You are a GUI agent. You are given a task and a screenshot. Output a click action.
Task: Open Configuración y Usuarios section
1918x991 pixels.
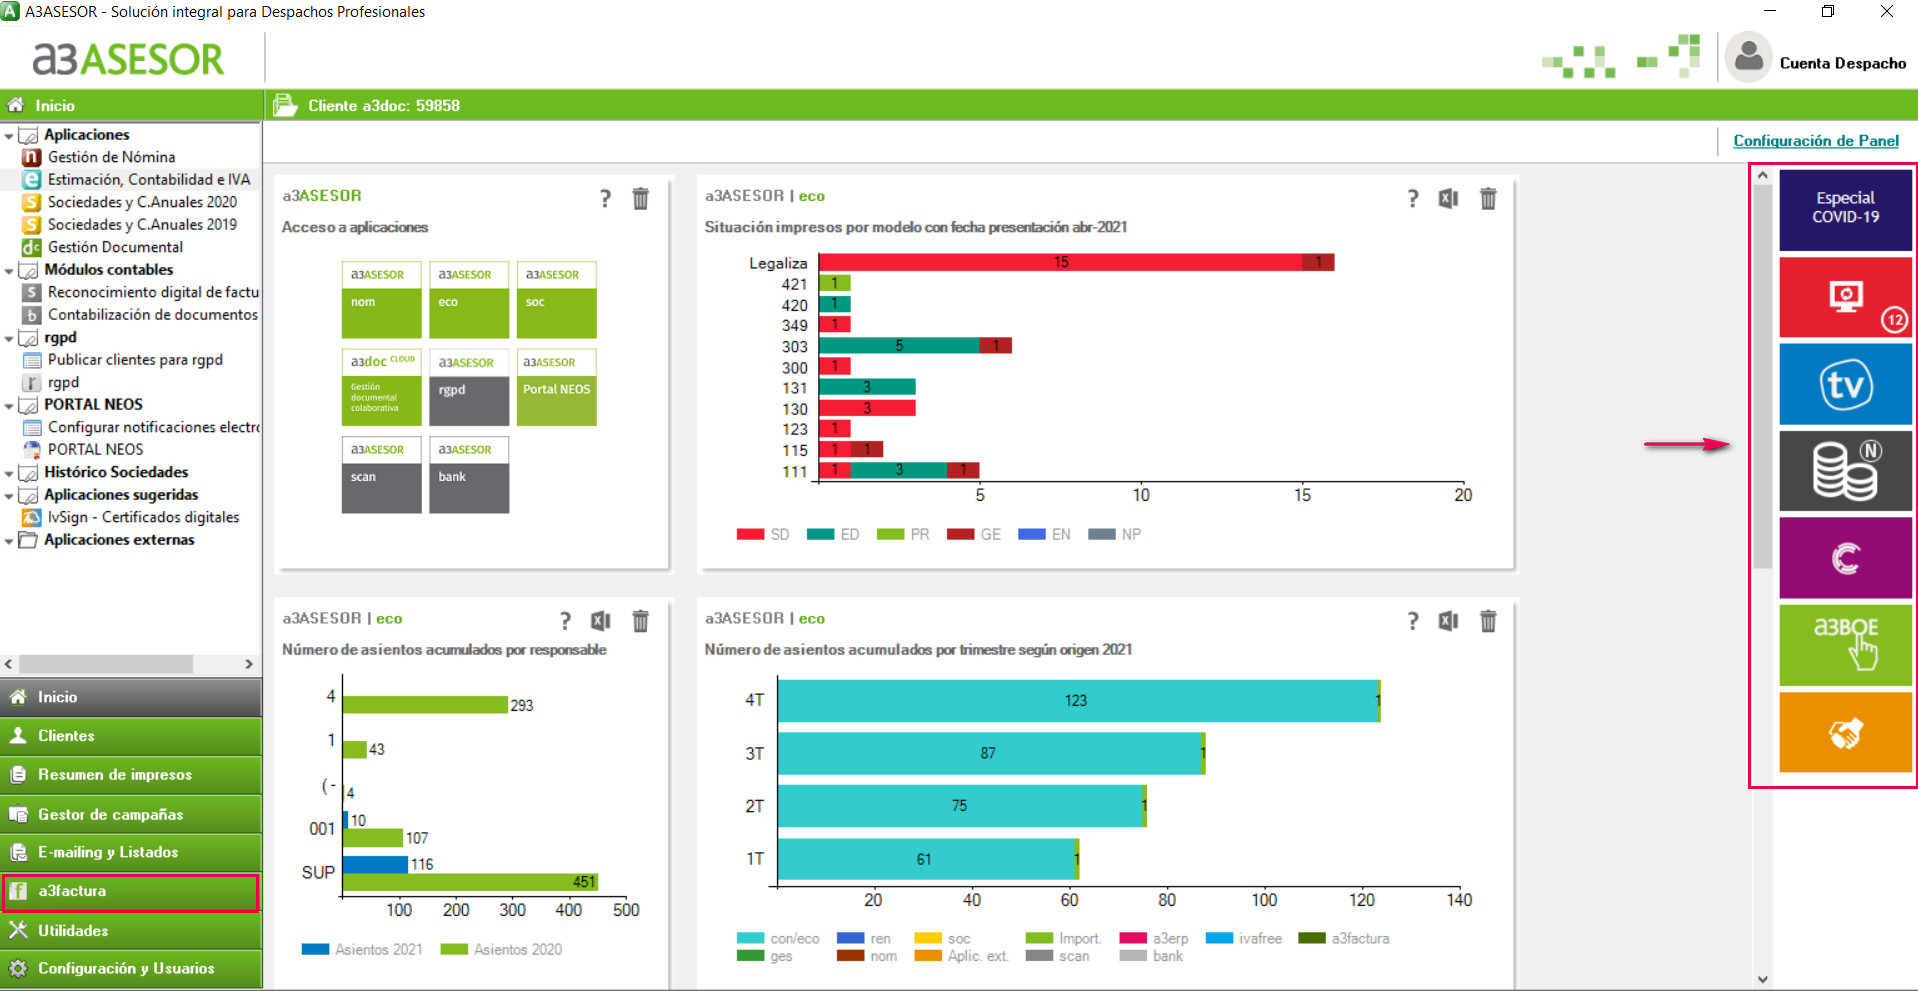click(x=131, y=969)
